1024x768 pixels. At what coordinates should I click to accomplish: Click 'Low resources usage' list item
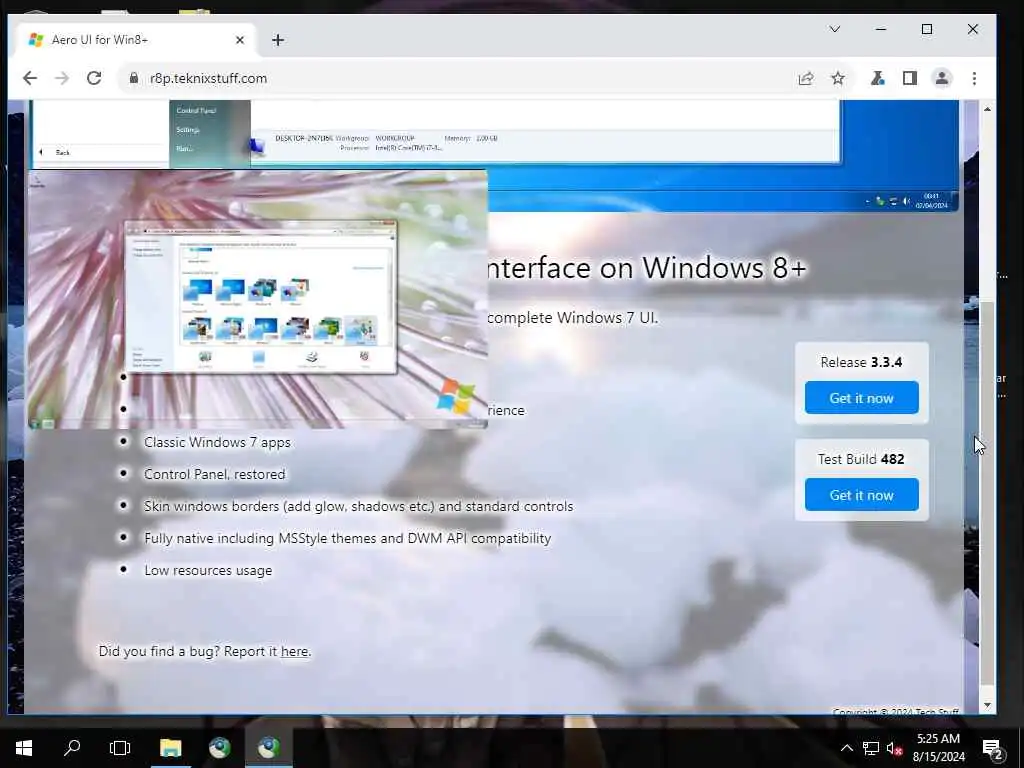[x=208, y=570]
